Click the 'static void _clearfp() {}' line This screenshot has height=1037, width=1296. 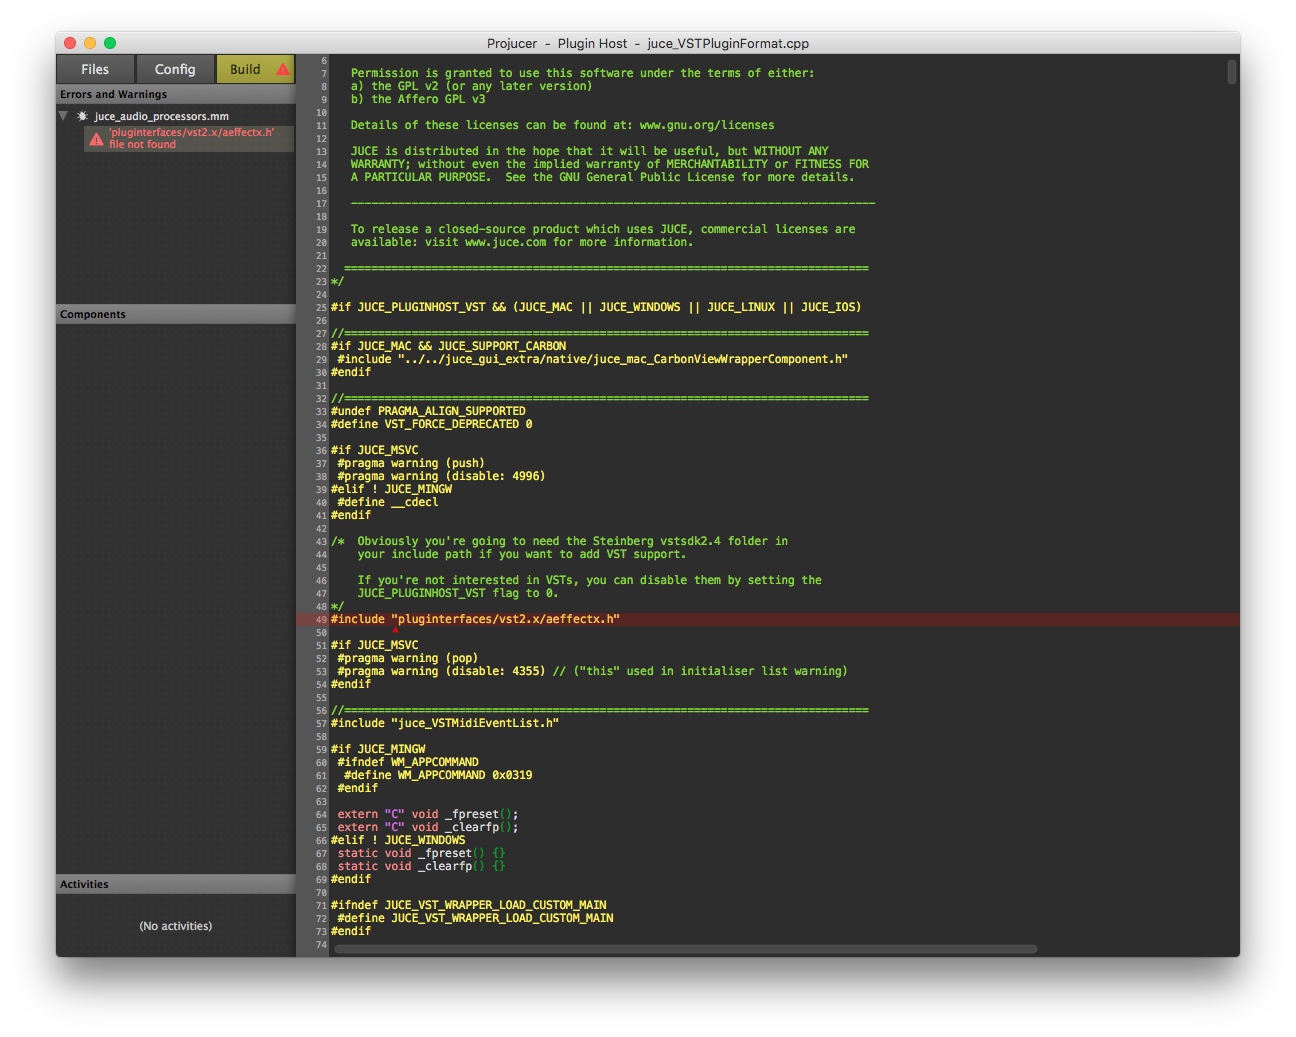pyautogui.click(x=421, y=866)
